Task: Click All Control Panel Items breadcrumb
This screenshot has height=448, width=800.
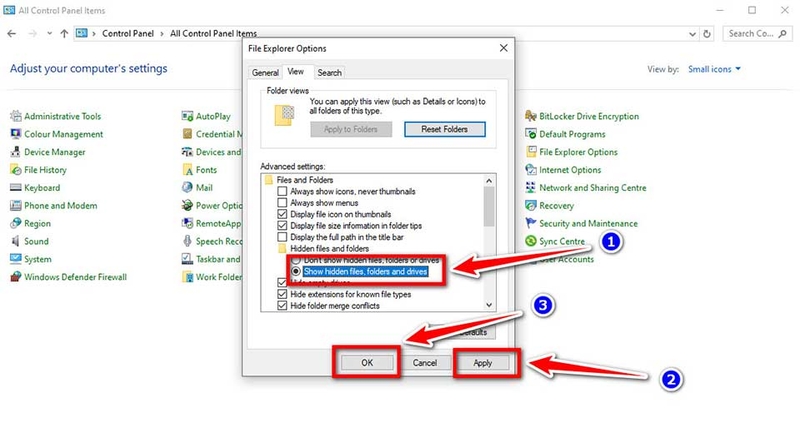Action: pyautogui.click(x=213, y=34)
